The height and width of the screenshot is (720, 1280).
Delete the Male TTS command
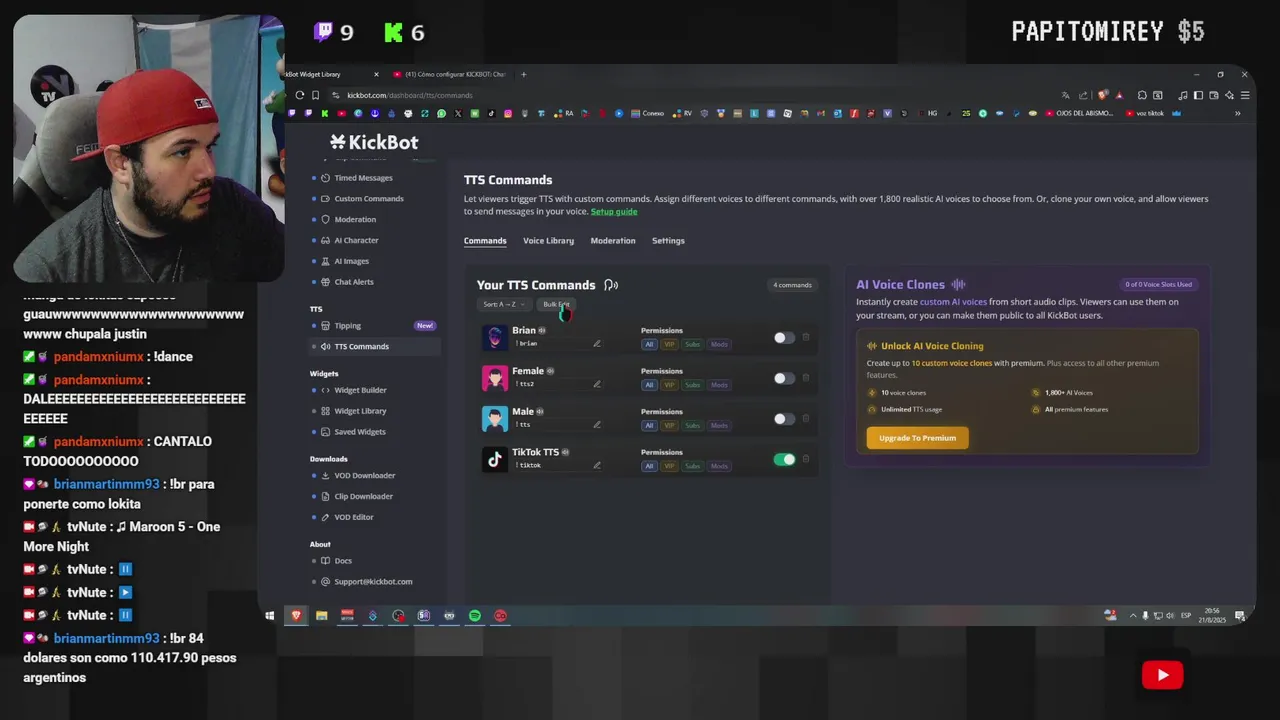[806, 419]
